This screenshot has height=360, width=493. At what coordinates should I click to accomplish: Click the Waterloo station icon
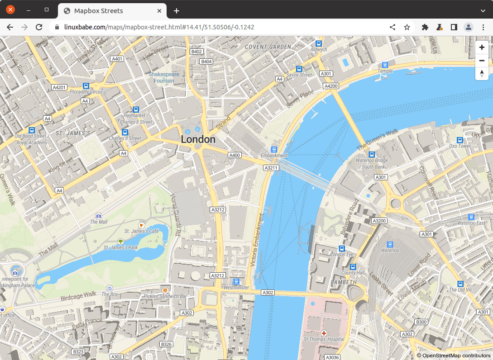pyautogui.click(x=390, y=244)
